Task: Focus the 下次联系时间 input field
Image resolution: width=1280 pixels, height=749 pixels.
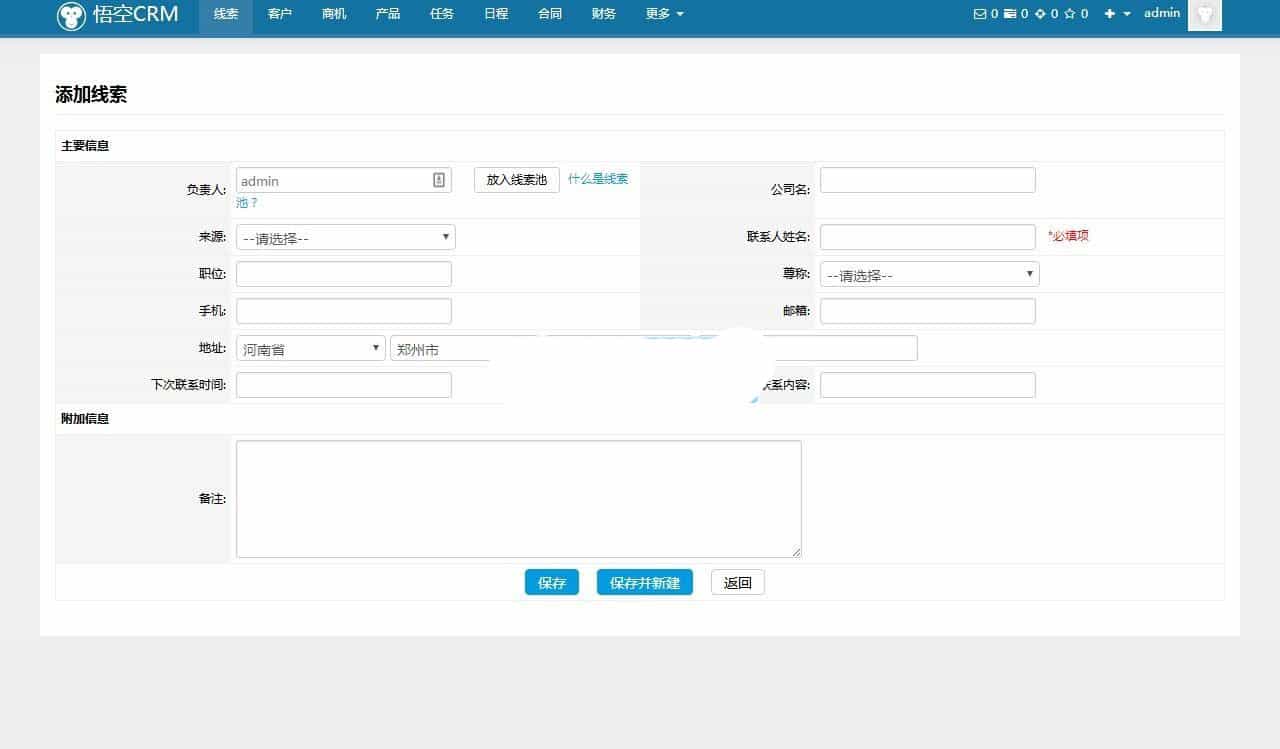Action: pyautogui.click(x=344, y=385)
